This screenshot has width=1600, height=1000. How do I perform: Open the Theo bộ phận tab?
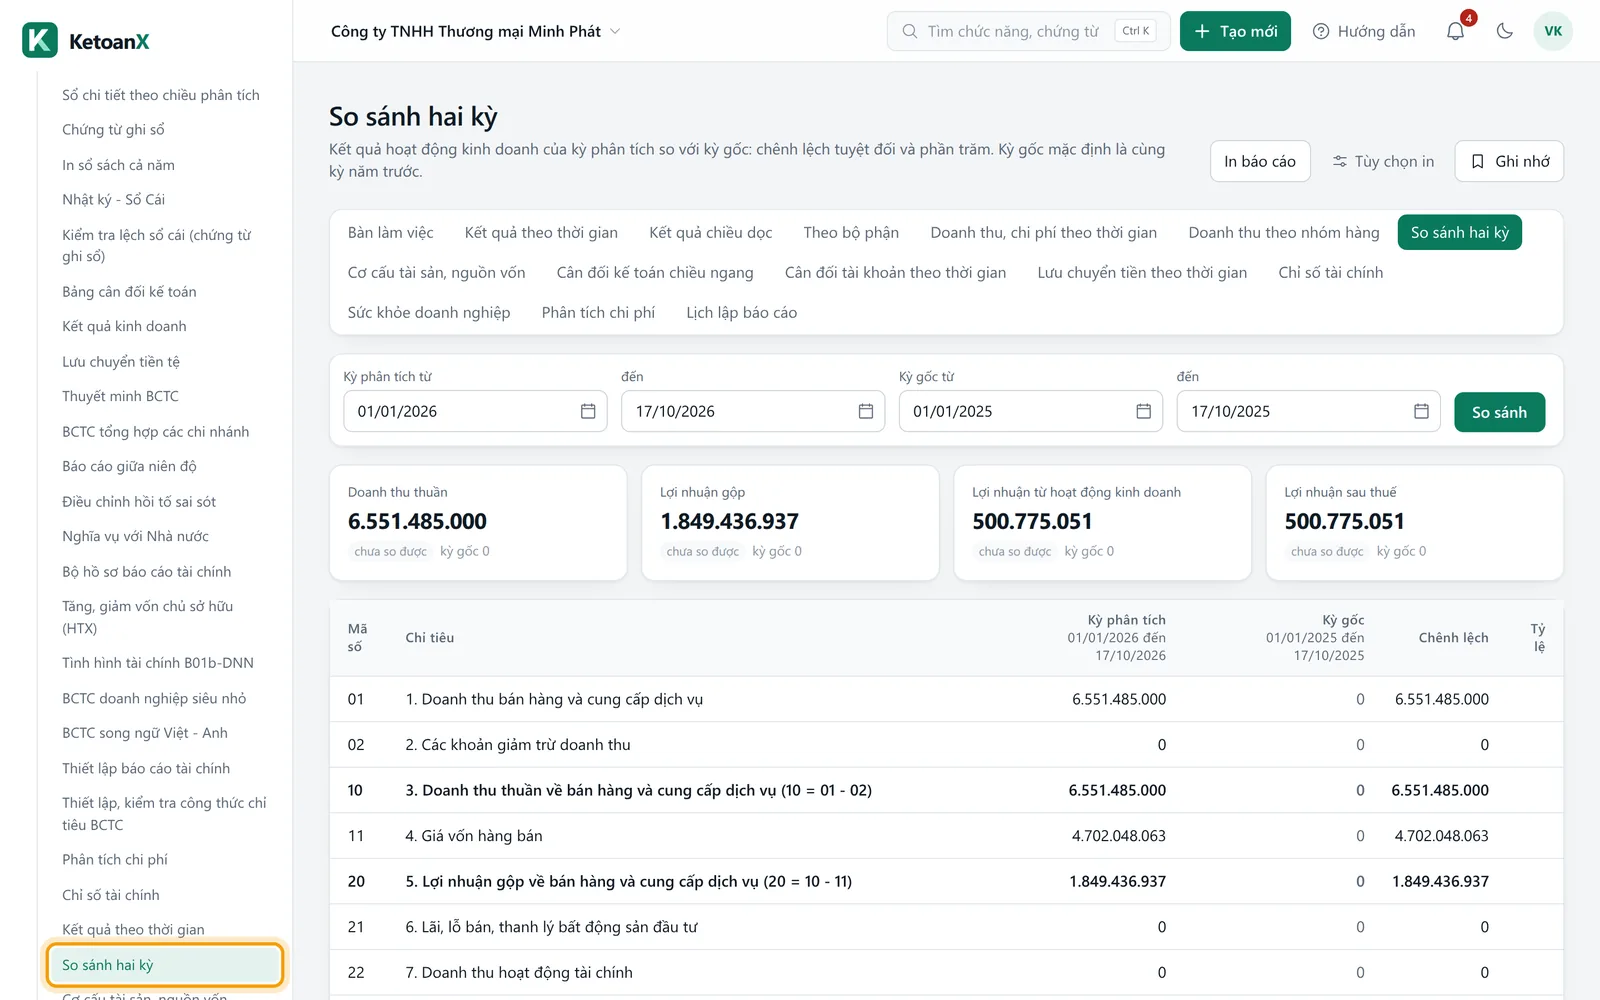coord(851,232)
